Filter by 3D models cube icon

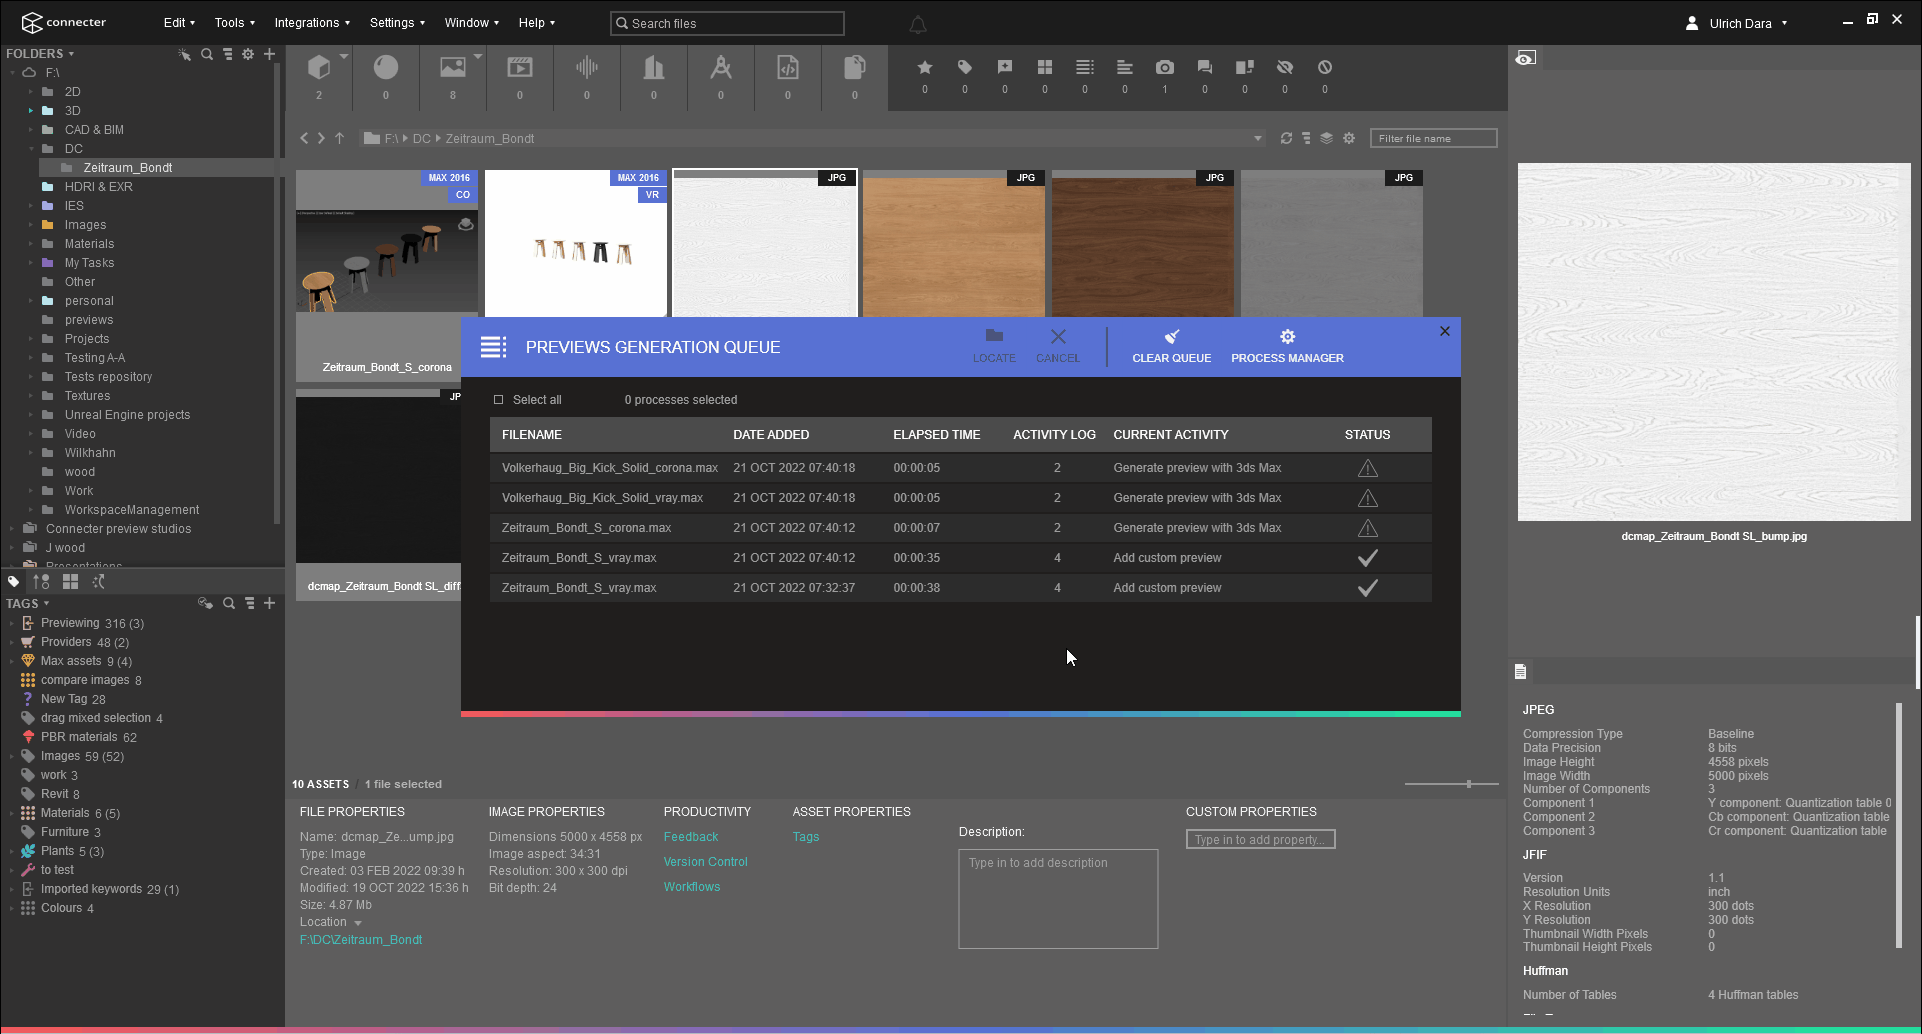coord(319,67)
